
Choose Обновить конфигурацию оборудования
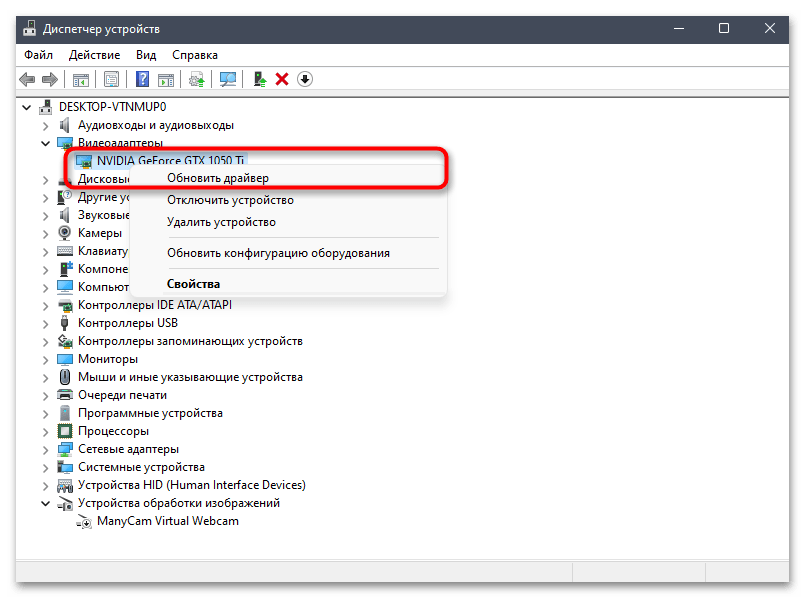288,253
